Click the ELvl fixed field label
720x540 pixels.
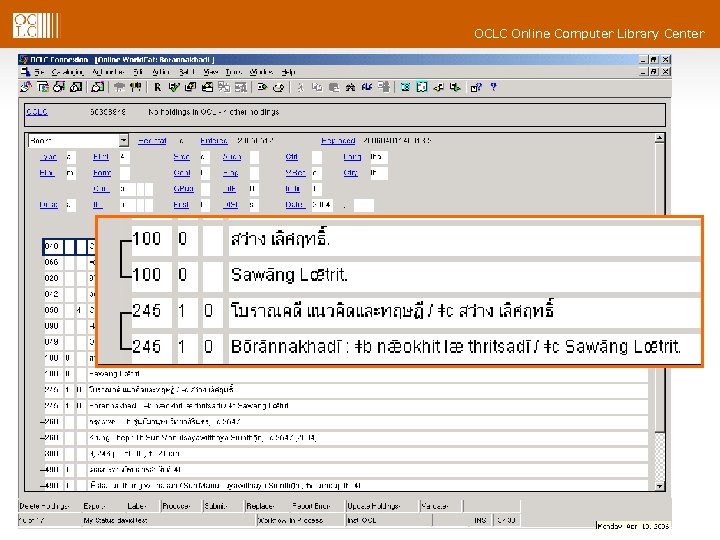tap(101, 157)
